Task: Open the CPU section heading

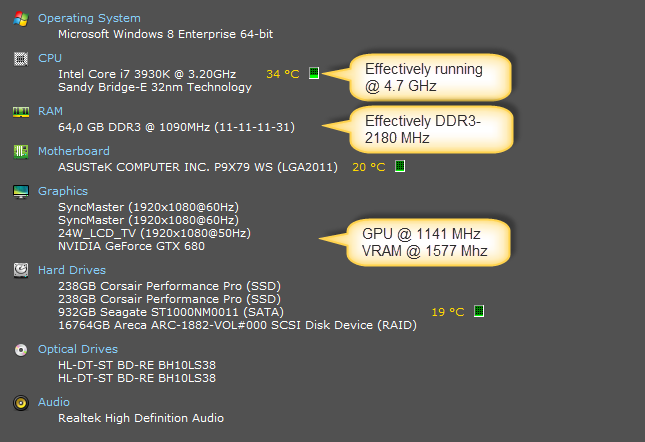Action: tap(50, 58)
